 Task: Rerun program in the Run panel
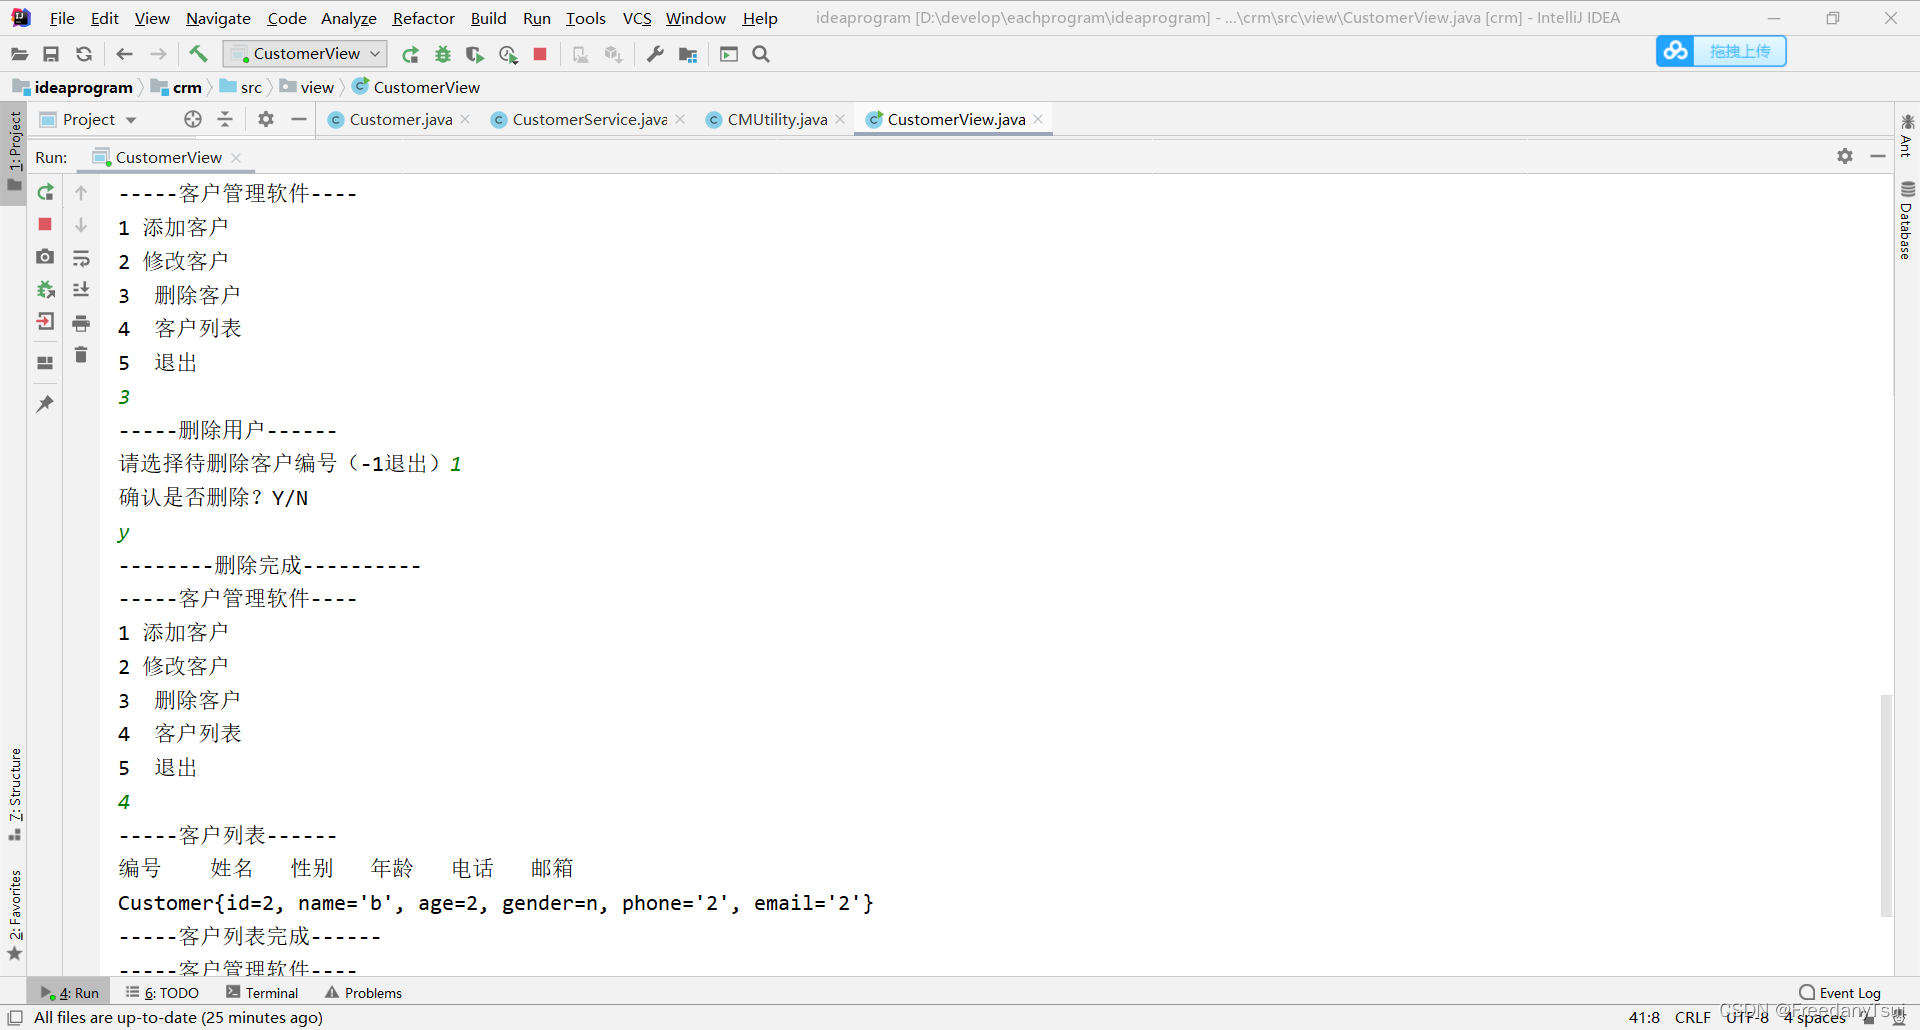[x=45, y=192]
